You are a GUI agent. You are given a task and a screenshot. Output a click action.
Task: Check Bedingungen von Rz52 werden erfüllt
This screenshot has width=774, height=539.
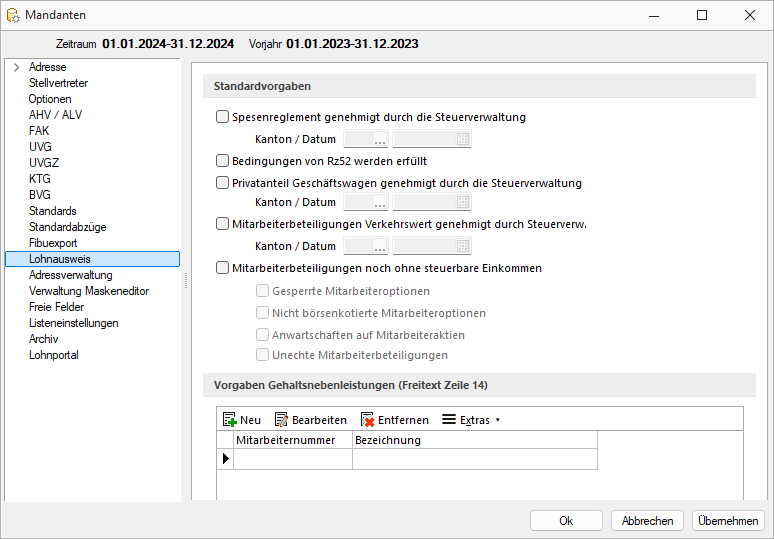click(223, 160)
